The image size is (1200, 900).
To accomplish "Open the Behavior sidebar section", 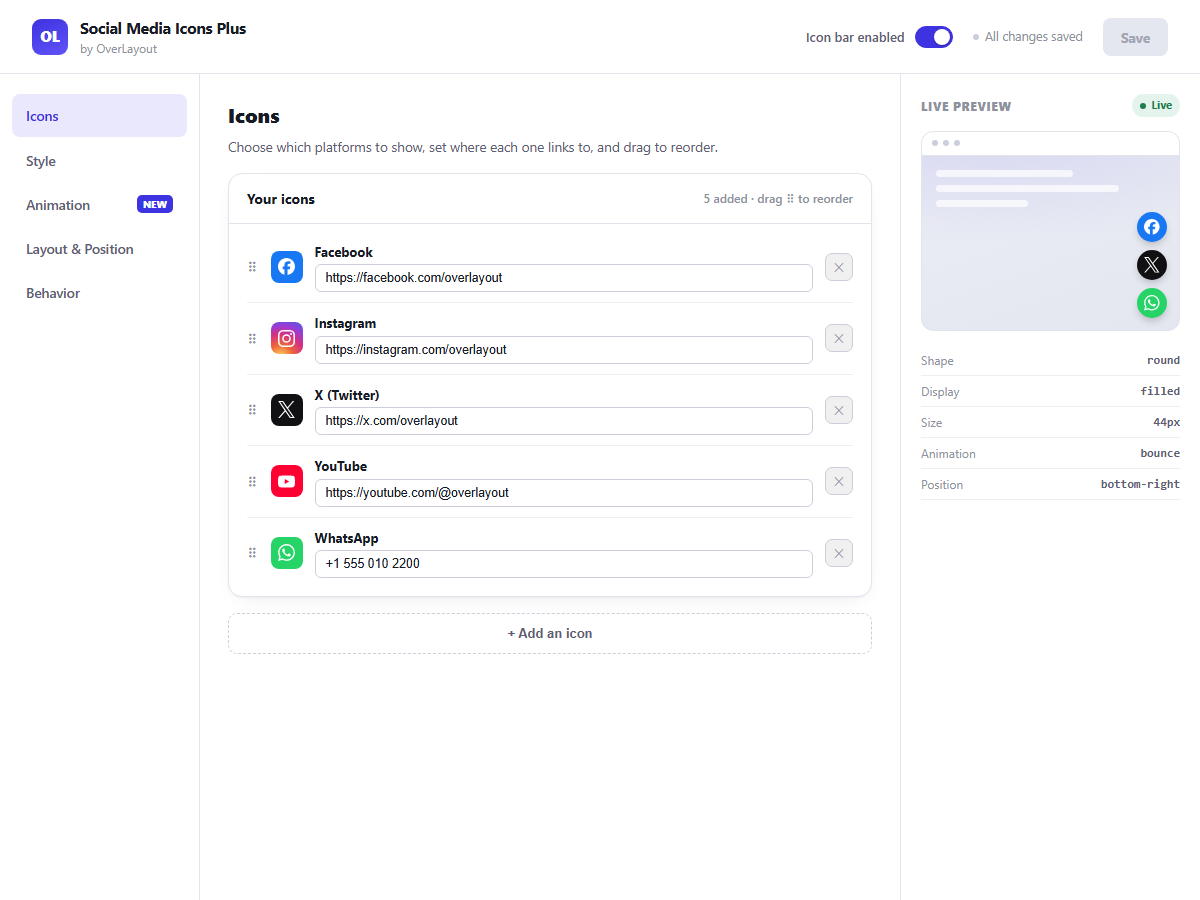I will pos(99,293).
